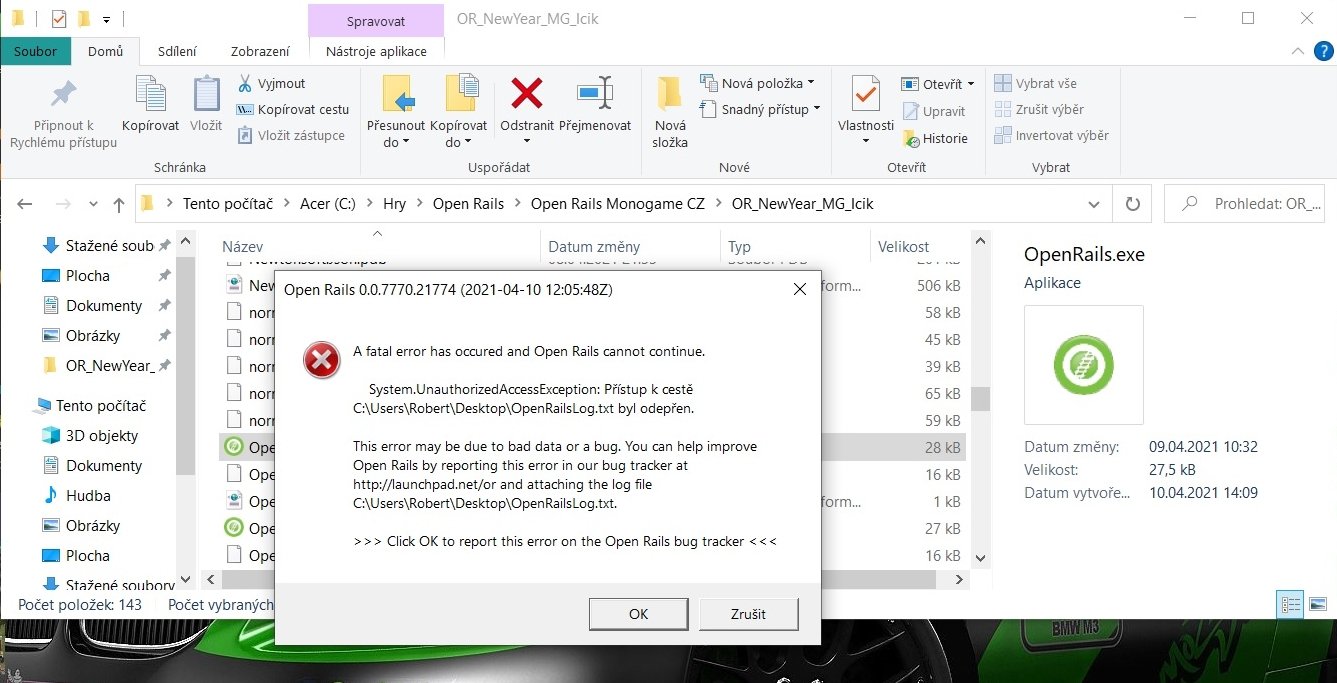This screenshot has width=1337, height=683.
Task: Open Hudba music folder
Action: [x=76, y=495]
